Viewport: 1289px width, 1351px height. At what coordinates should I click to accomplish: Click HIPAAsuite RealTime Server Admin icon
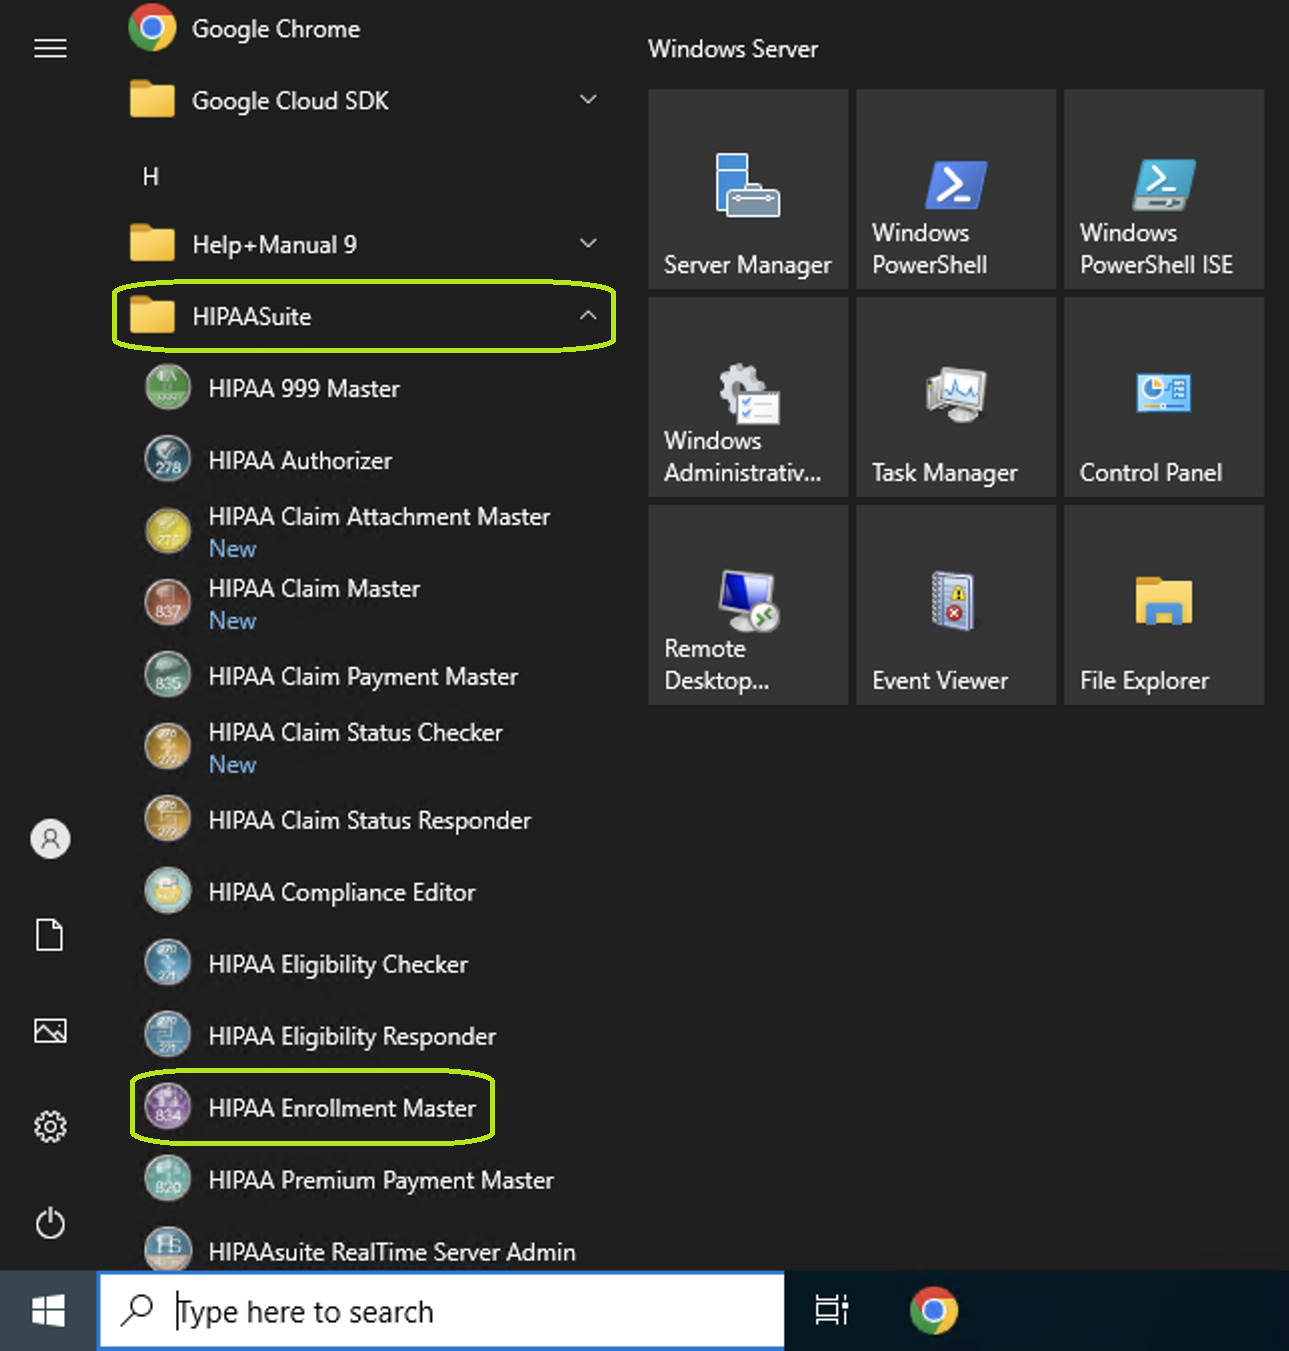168,1250
